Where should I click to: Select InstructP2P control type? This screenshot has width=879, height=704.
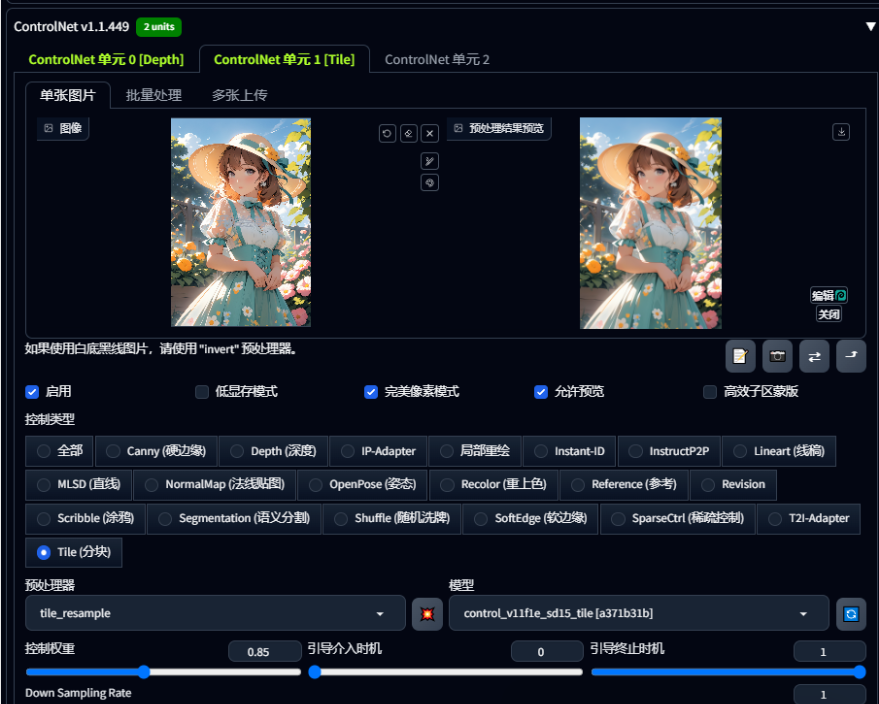coord(669,451)
